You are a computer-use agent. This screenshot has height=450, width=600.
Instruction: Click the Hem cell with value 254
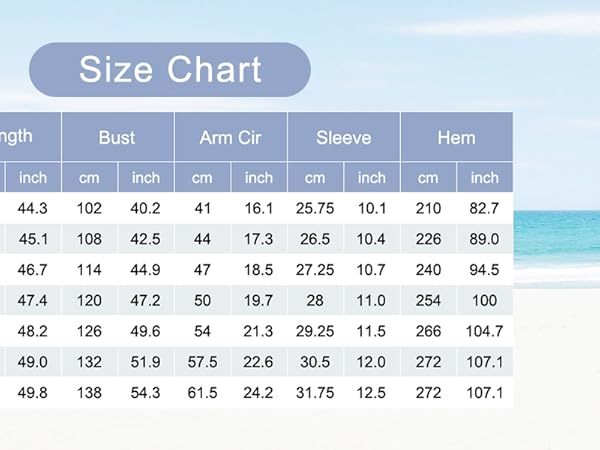[x=429, y=300]
